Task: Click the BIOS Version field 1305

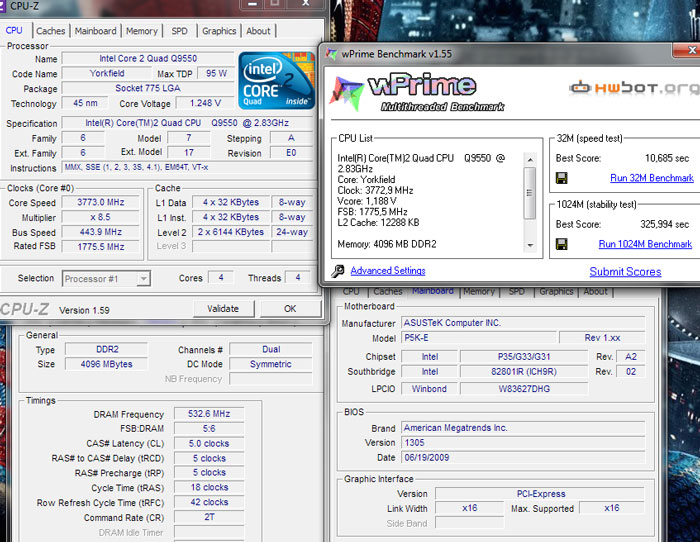Action: [x=523, y=442]
